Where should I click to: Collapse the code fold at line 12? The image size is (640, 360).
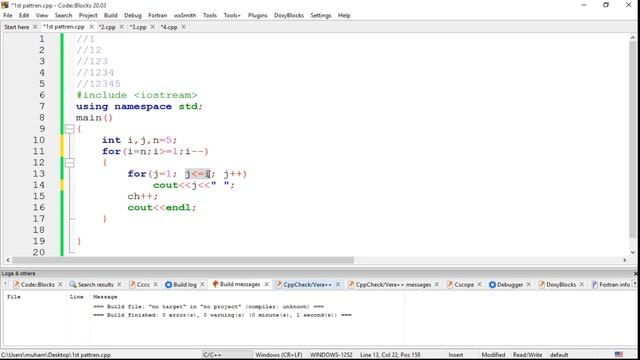coord(69,163)
